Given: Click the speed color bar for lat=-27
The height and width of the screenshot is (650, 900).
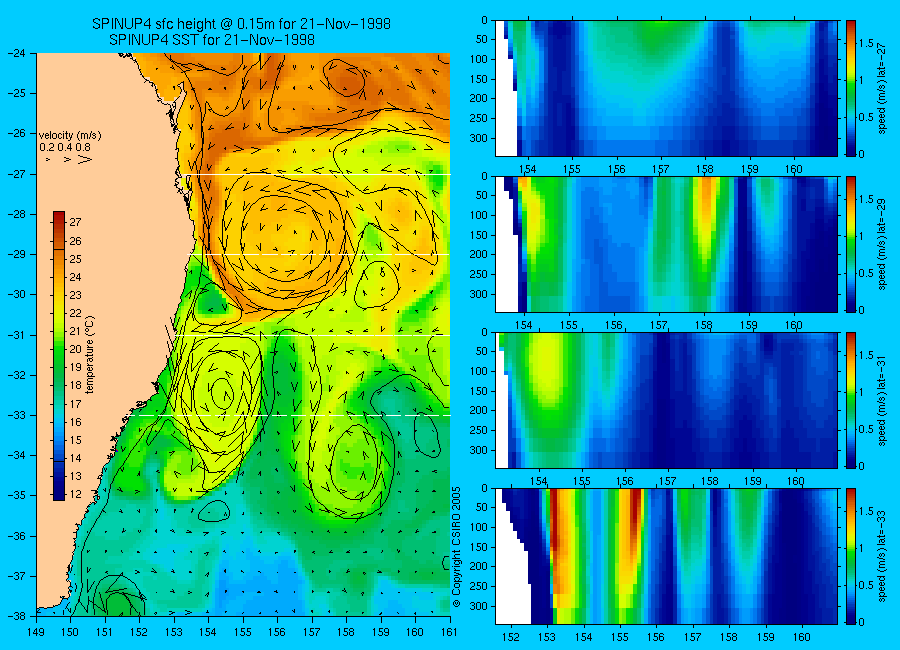Looking at the screenshot, I should click(851, 88).
